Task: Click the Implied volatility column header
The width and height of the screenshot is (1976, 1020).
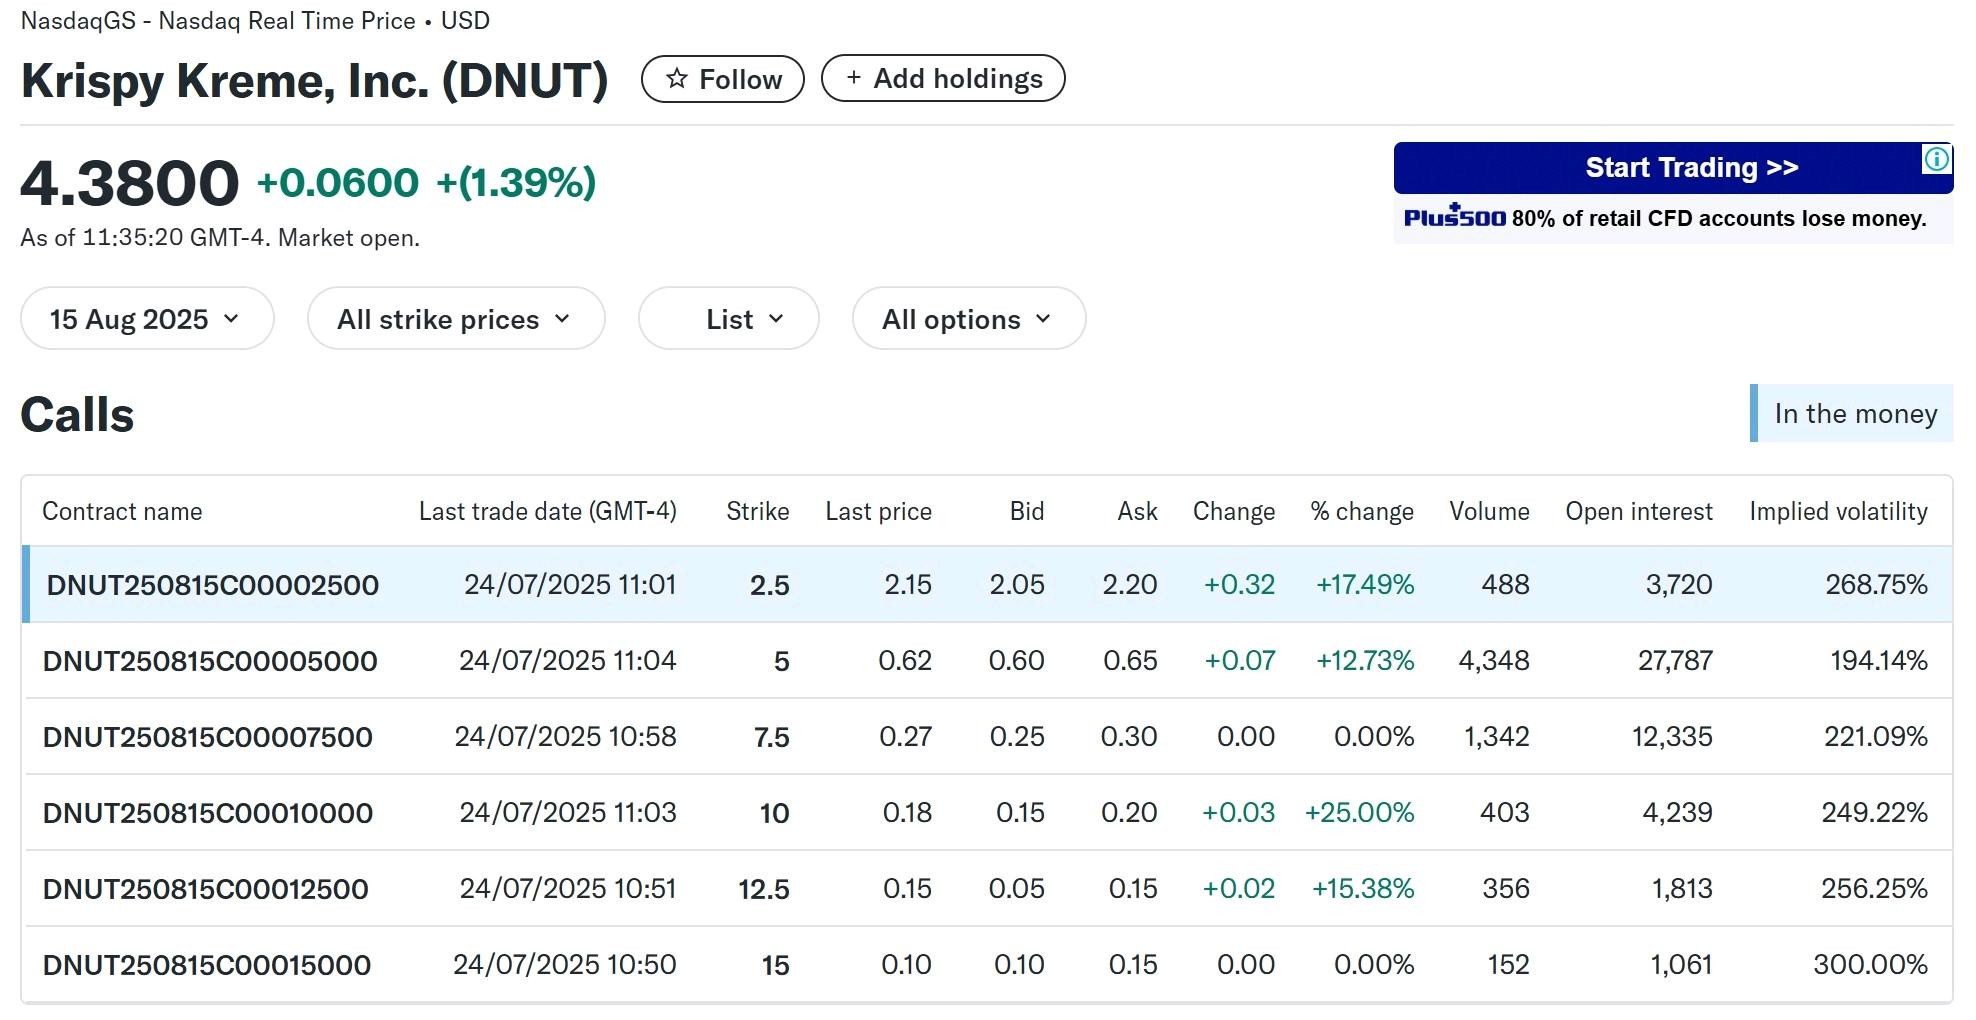Action: point(1839,511)
